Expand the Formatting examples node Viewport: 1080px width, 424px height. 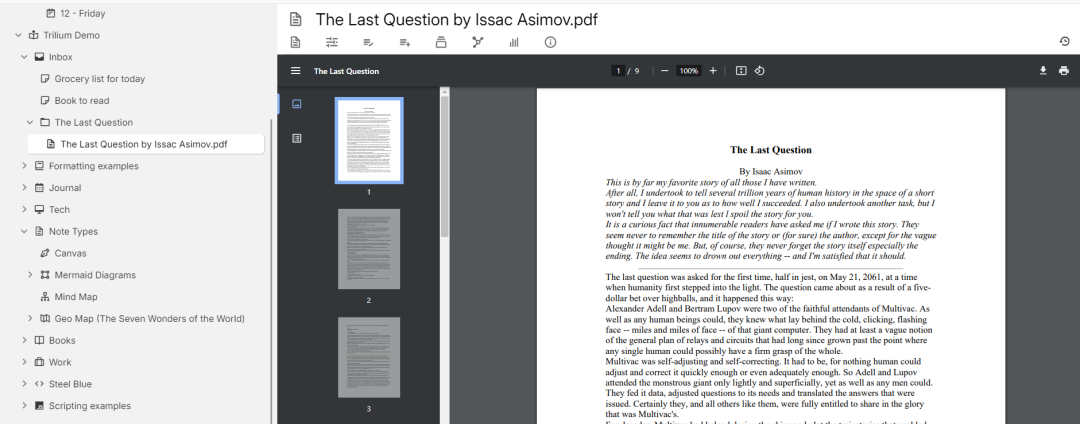(24, 166)
